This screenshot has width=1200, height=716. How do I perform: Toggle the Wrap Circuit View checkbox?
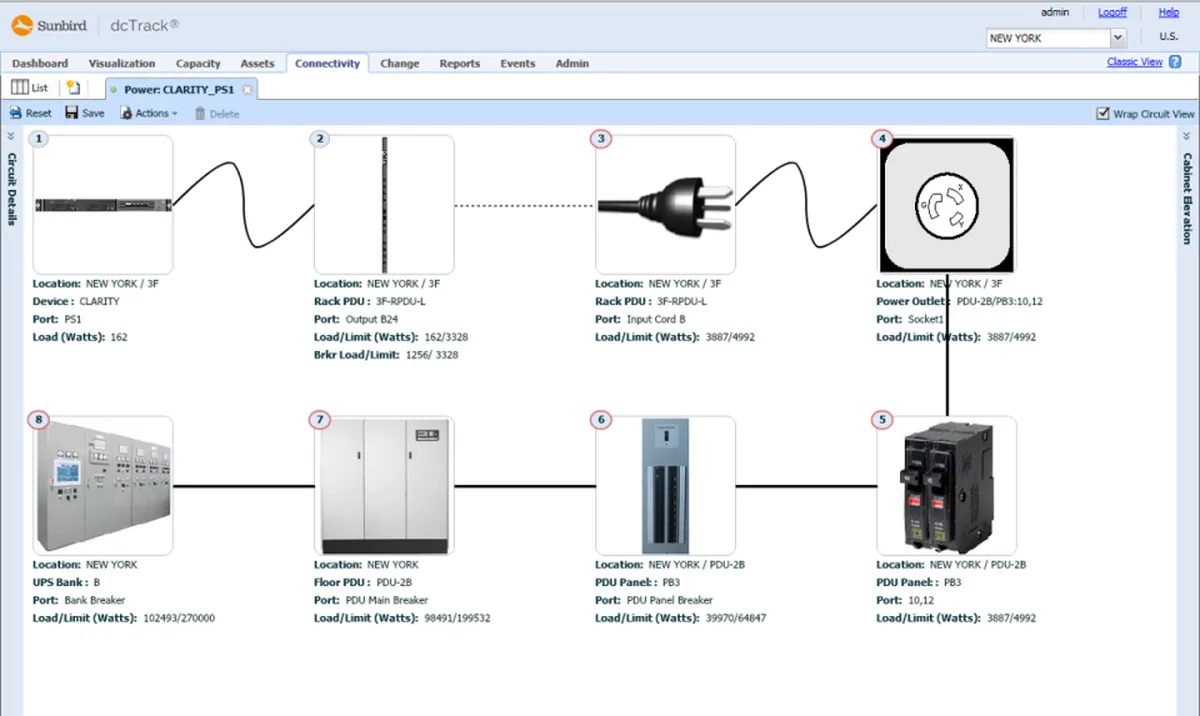[1103, 114]
